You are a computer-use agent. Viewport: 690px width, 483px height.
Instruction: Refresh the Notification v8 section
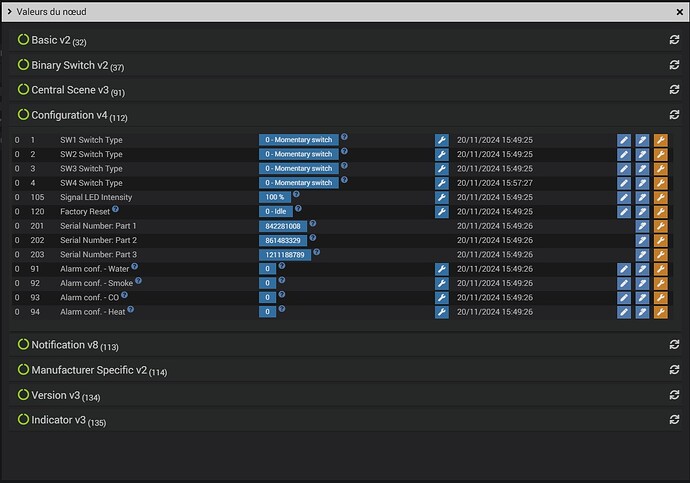(674, 344)
